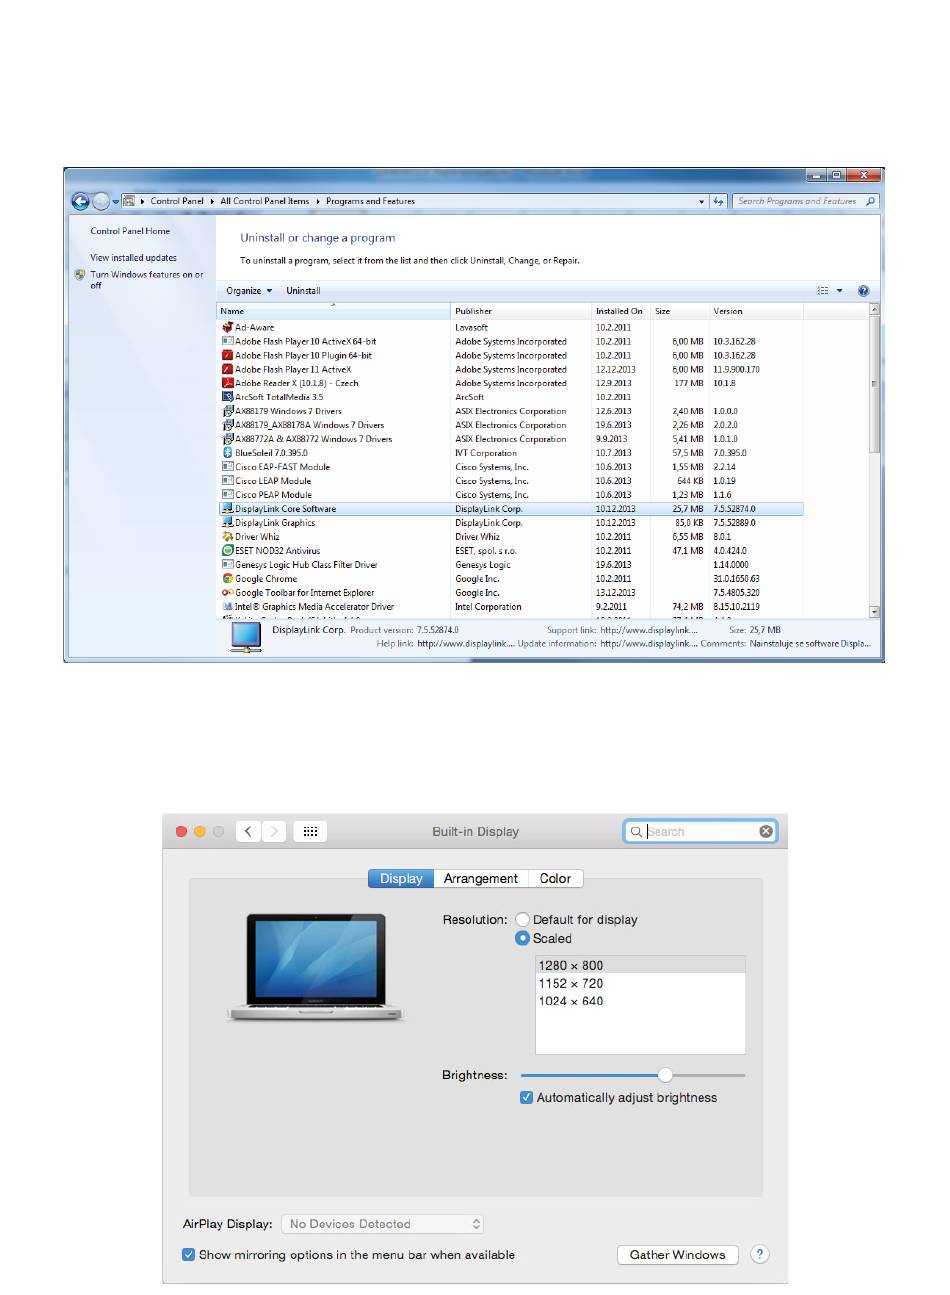Select the Driver Whiz icon
This screenshot has height=1295, width=950.
[227, 537]
